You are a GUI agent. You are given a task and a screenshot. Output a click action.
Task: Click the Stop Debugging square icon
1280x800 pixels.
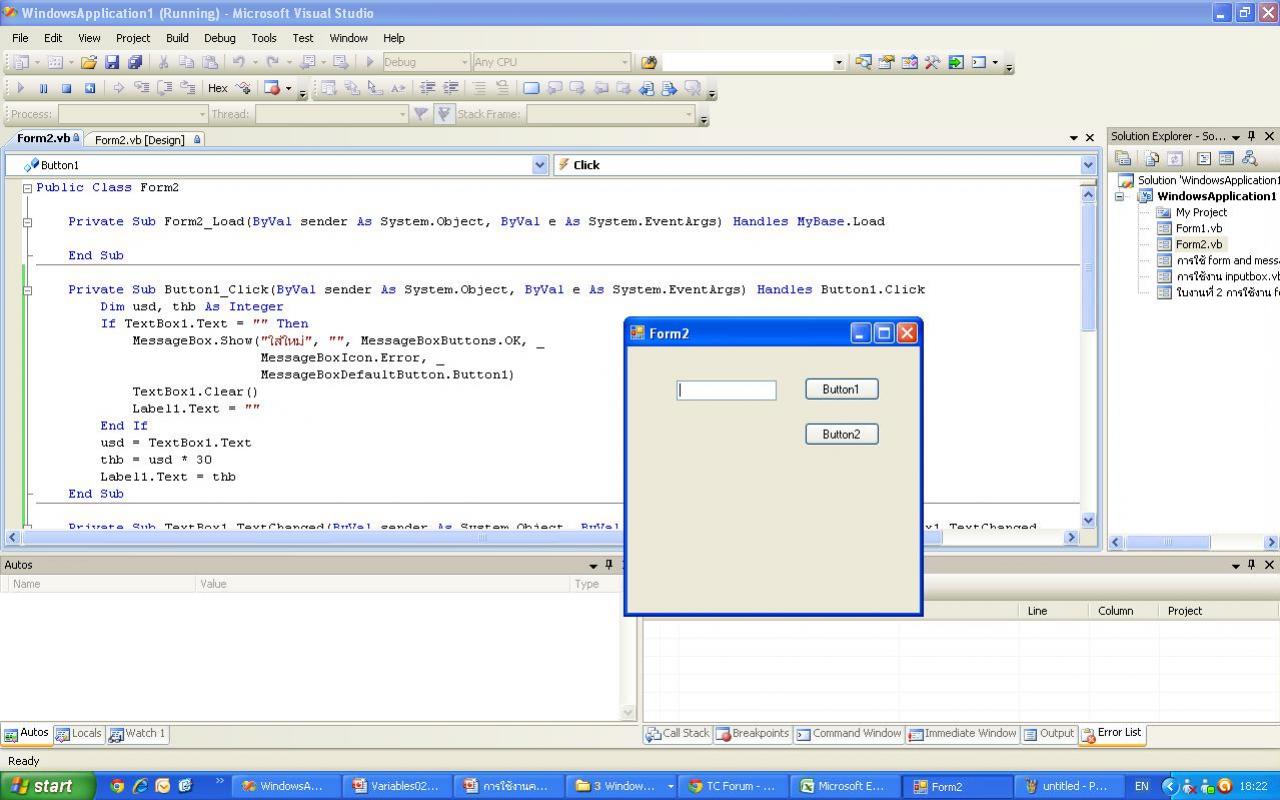click(66, 88)
